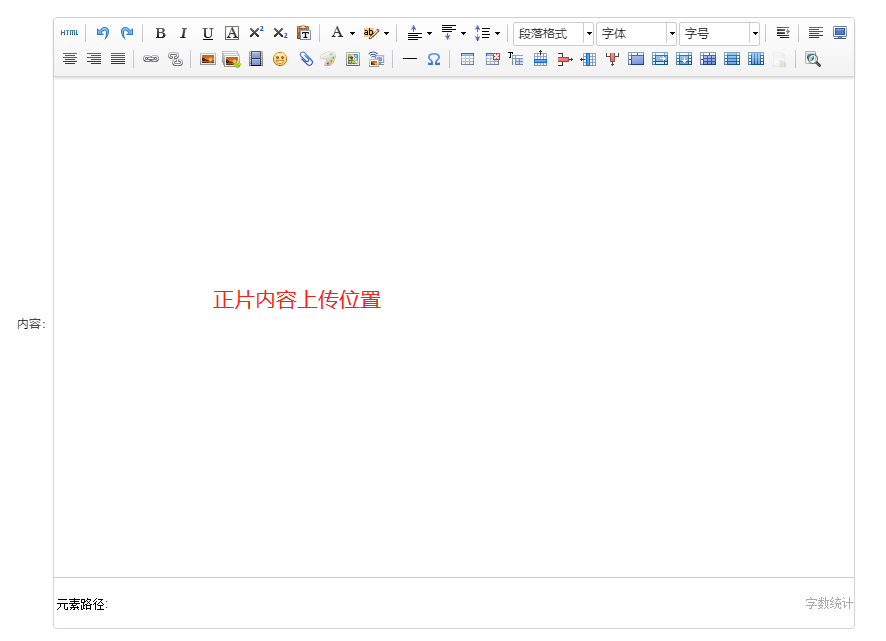Image resolution: width=886 pixels, height=641 pixels.
Task: Insert table row before
Action: [541, 58]
